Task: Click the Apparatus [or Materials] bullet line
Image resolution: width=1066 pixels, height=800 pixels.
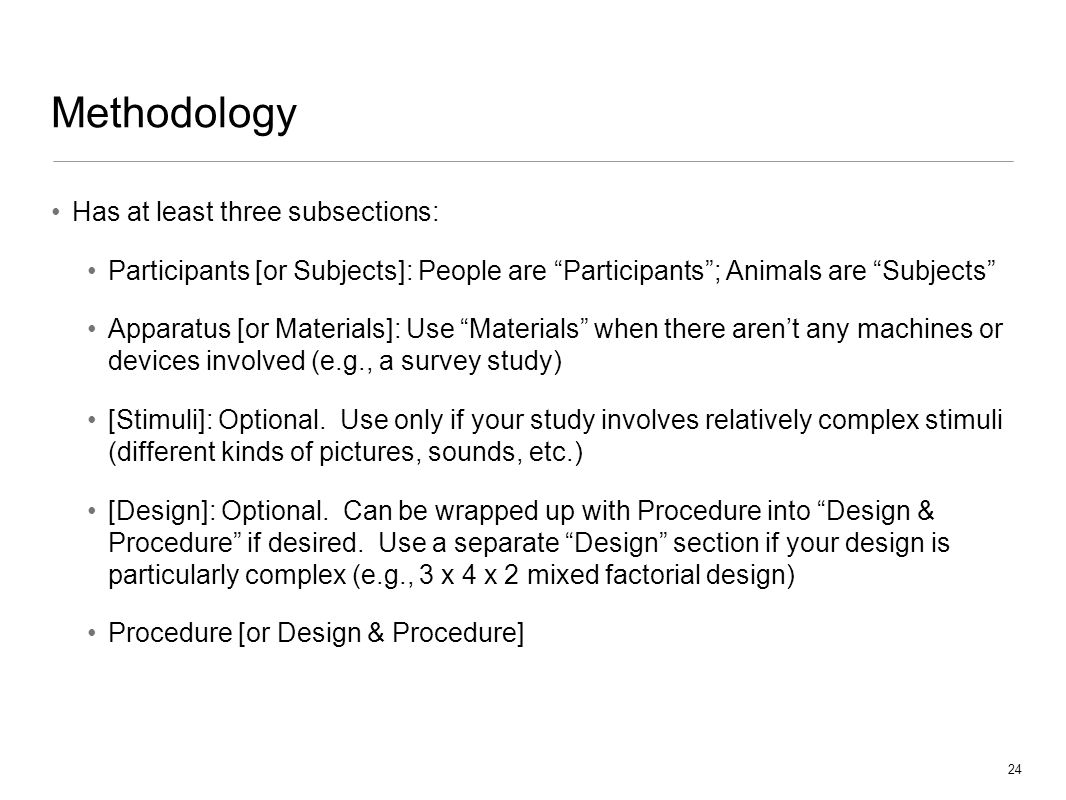Action: click(x=555, y=329)
